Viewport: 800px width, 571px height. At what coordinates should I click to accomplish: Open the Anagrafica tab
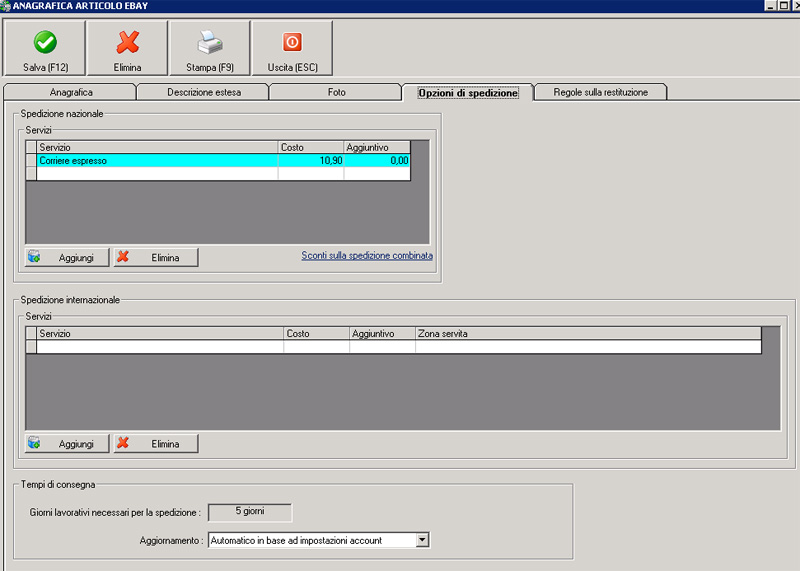point(70,92)
